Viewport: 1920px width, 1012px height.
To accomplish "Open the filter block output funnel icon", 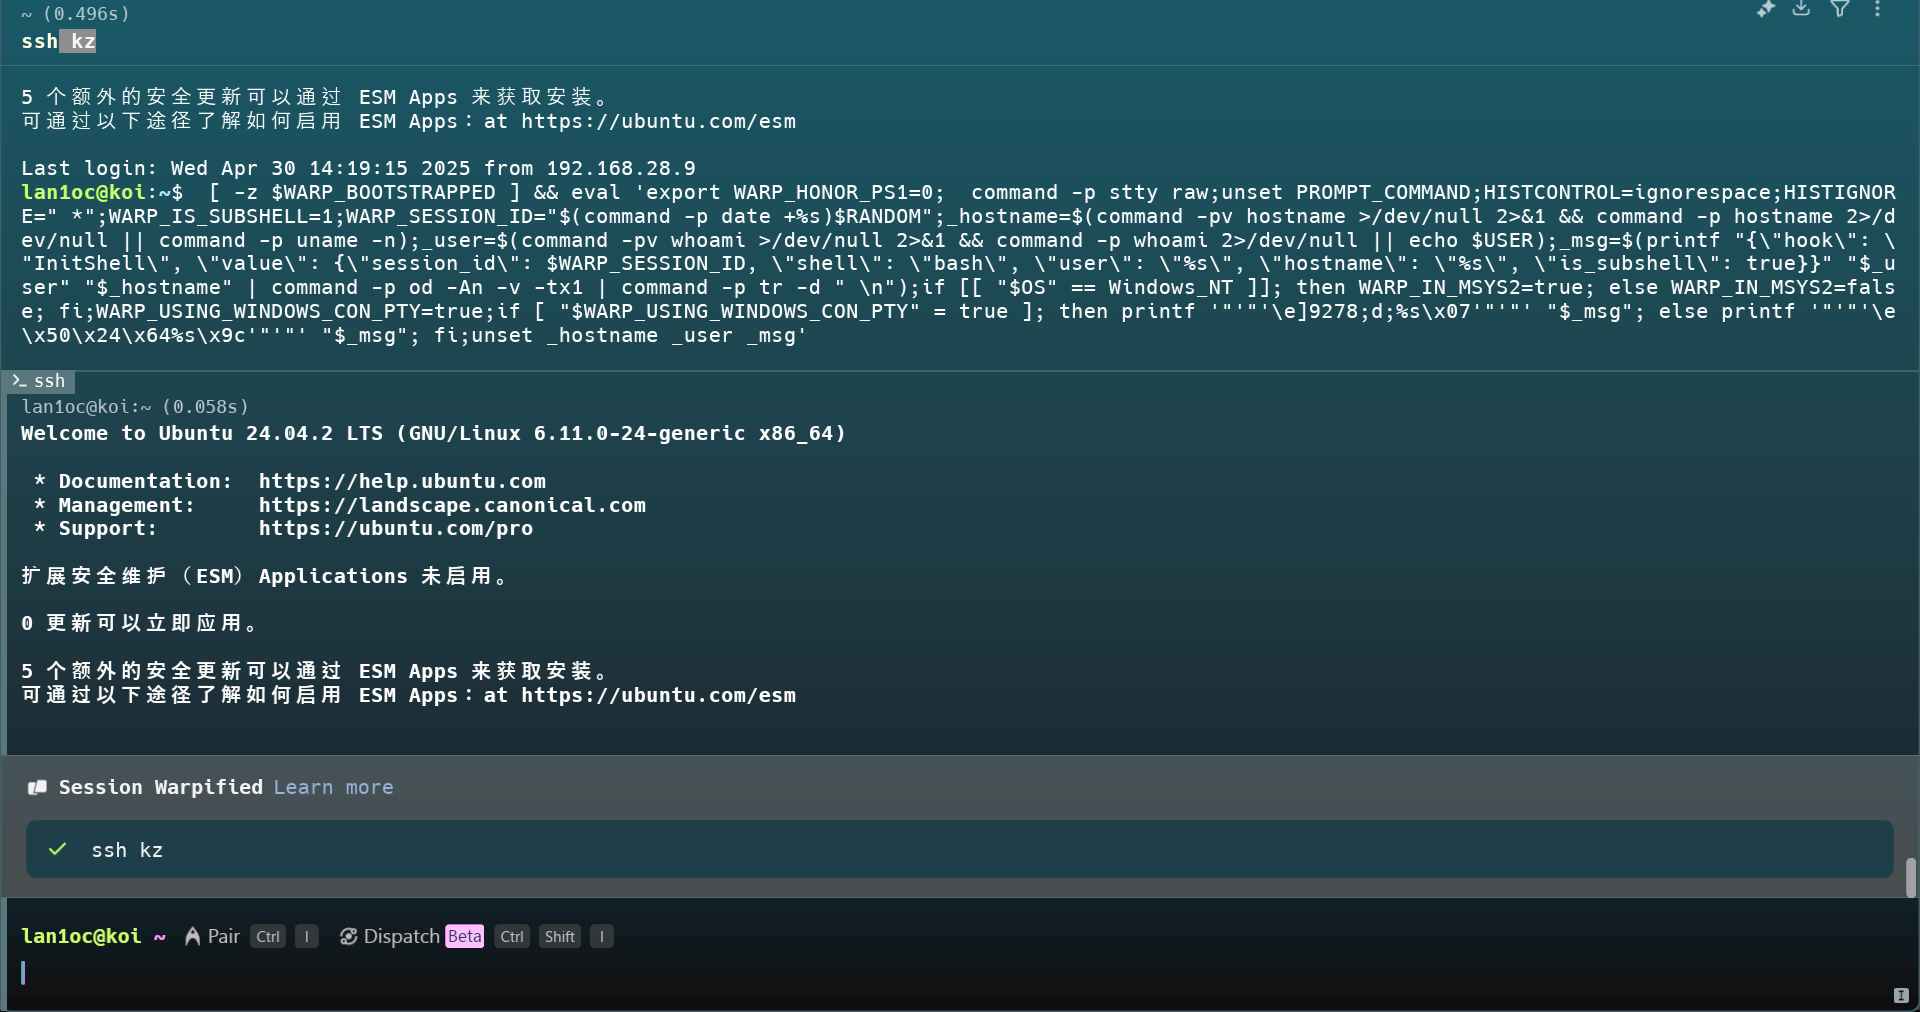I will (1839, 9).
